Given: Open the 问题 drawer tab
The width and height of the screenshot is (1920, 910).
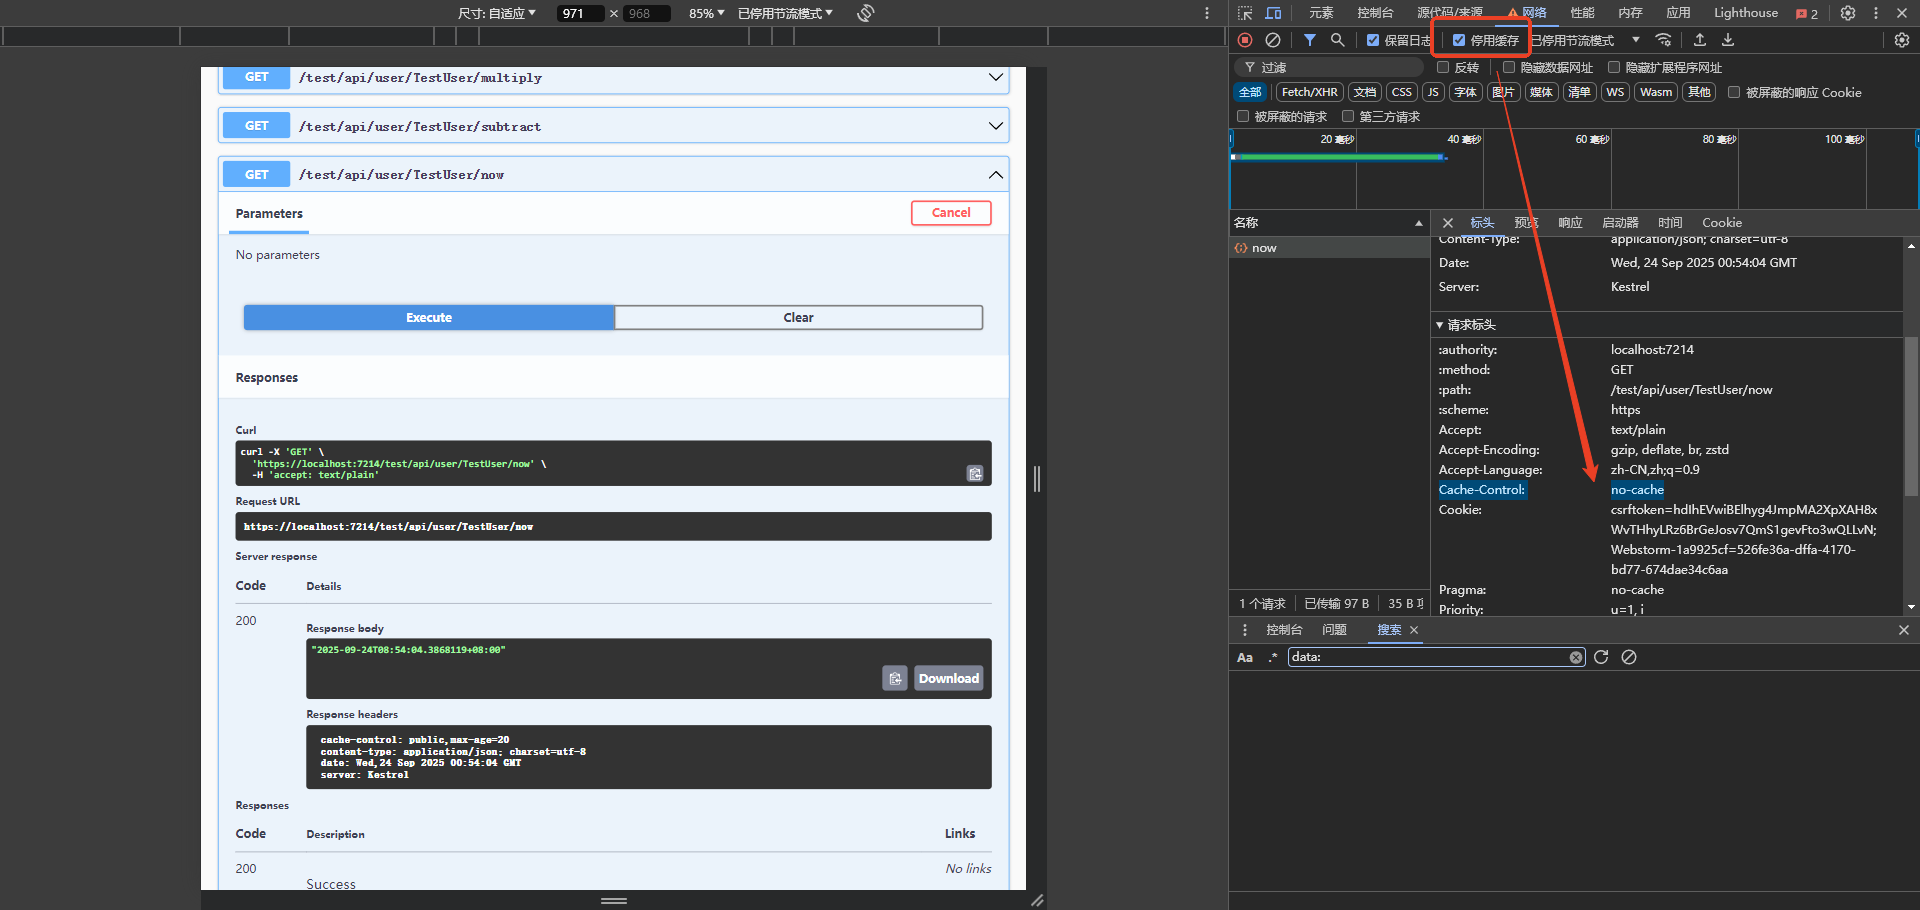Looking at the screenshot, I should tap(1334, 630).
